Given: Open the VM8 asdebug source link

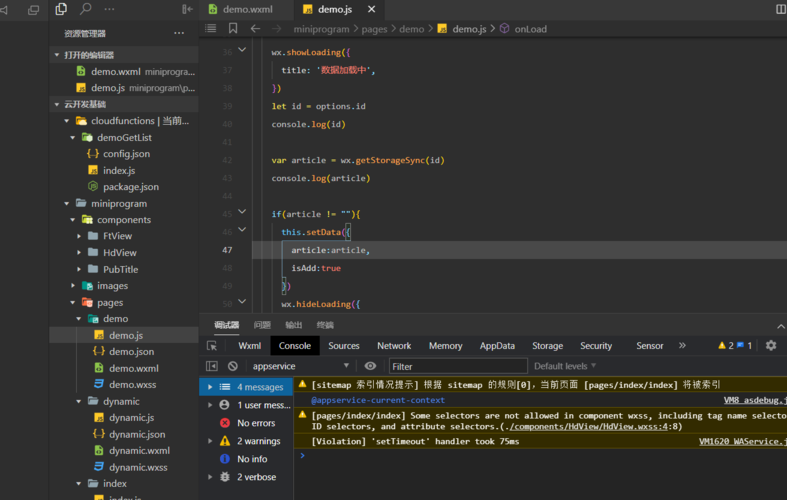Looking at the screenshot, I should click(x=755, y=400).
